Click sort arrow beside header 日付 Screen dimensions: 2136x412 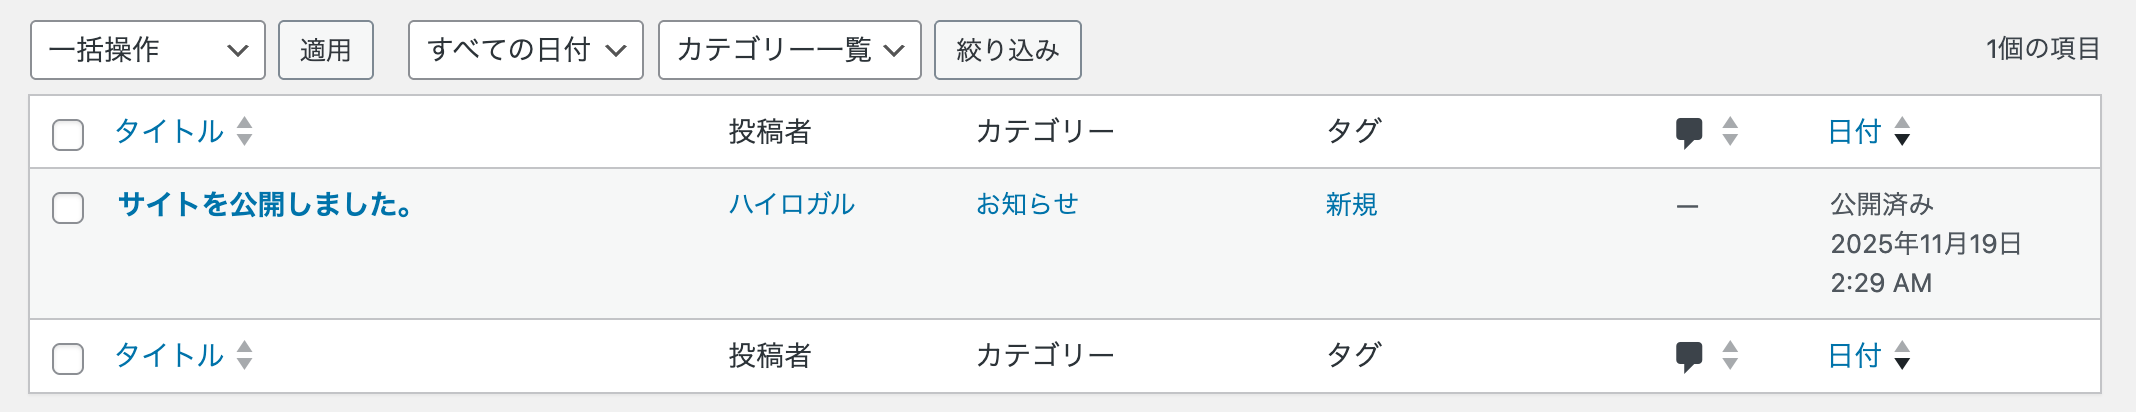tap(1902, 131)
